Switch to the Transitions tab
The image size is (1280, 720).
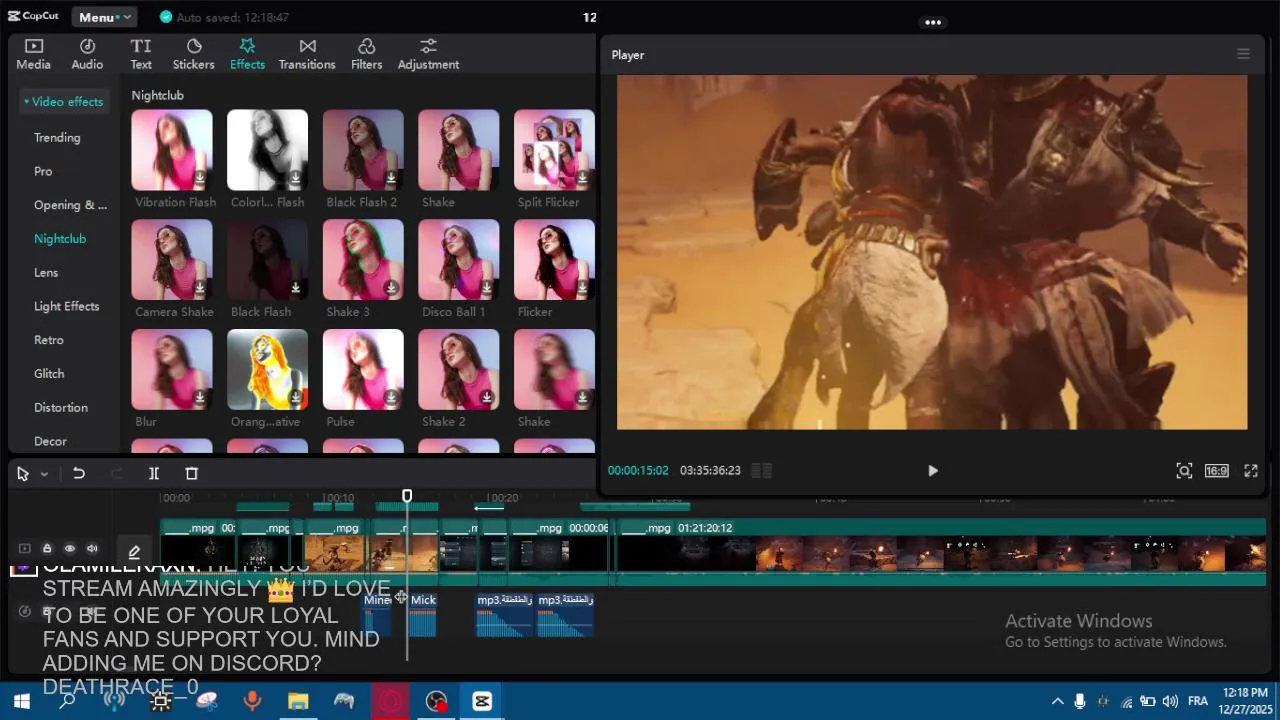click(307, 55)
